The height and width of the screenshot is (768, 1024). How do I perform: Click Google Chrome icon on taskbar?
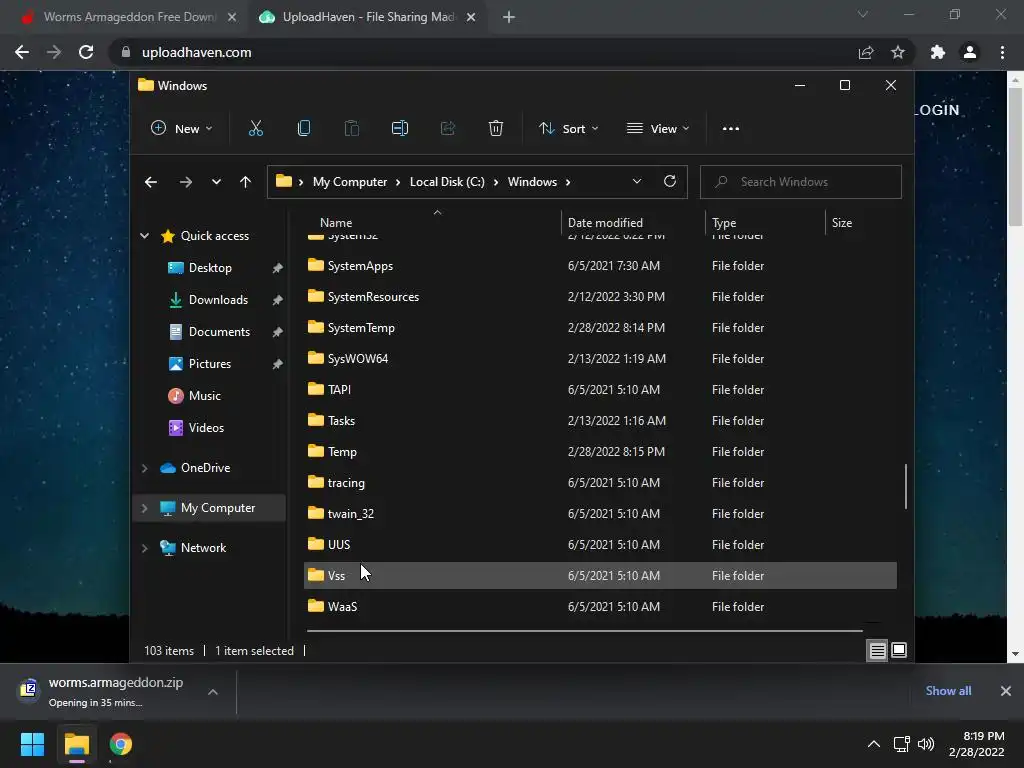120,744
